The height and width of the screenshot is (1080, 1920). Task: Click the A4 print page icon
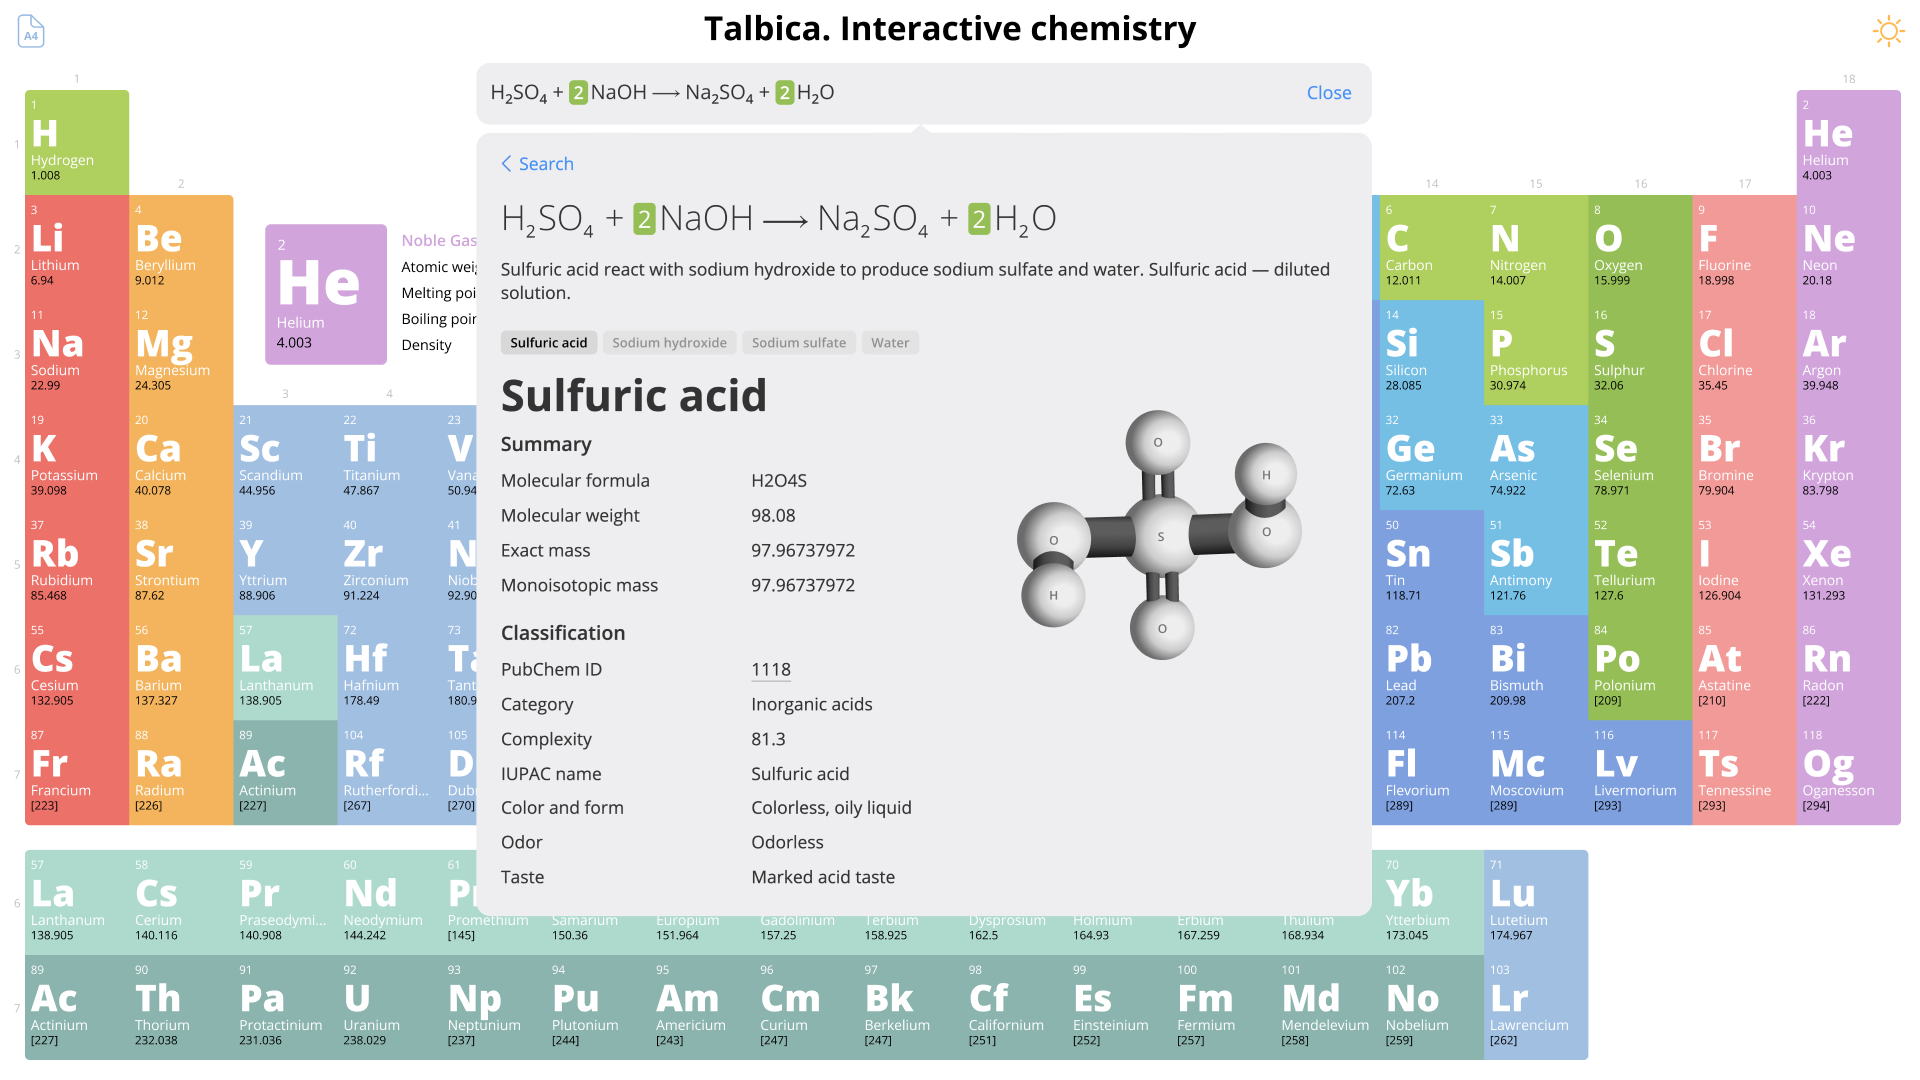point(31,31)
